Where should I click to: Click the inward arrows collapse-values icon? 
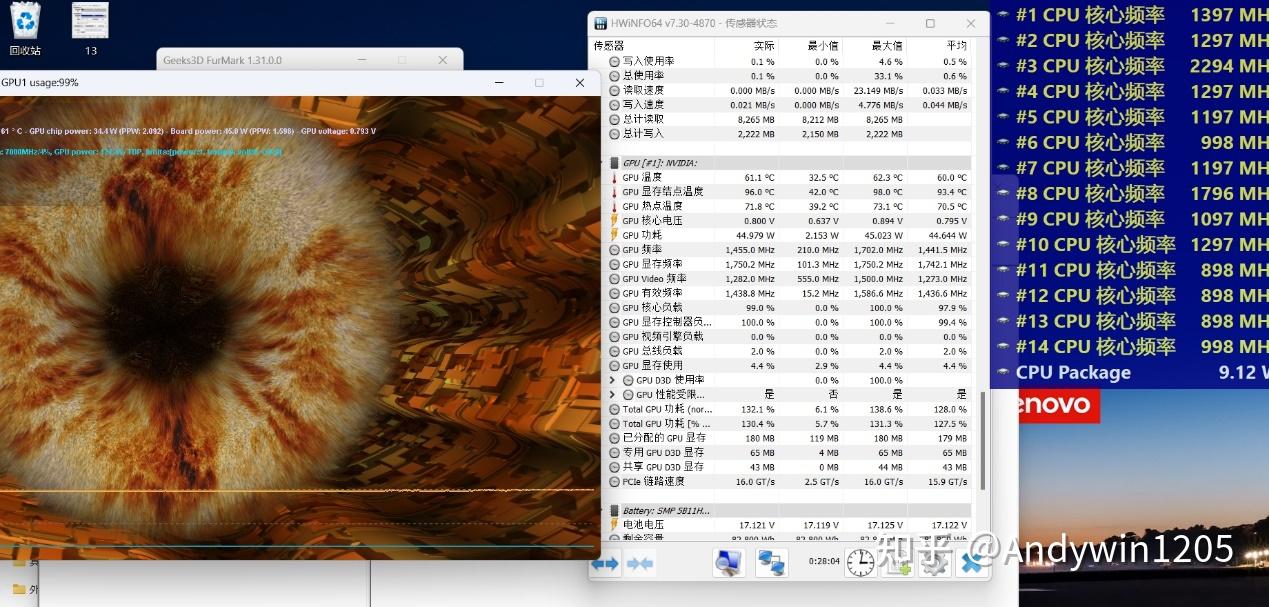tap(640, 563)
